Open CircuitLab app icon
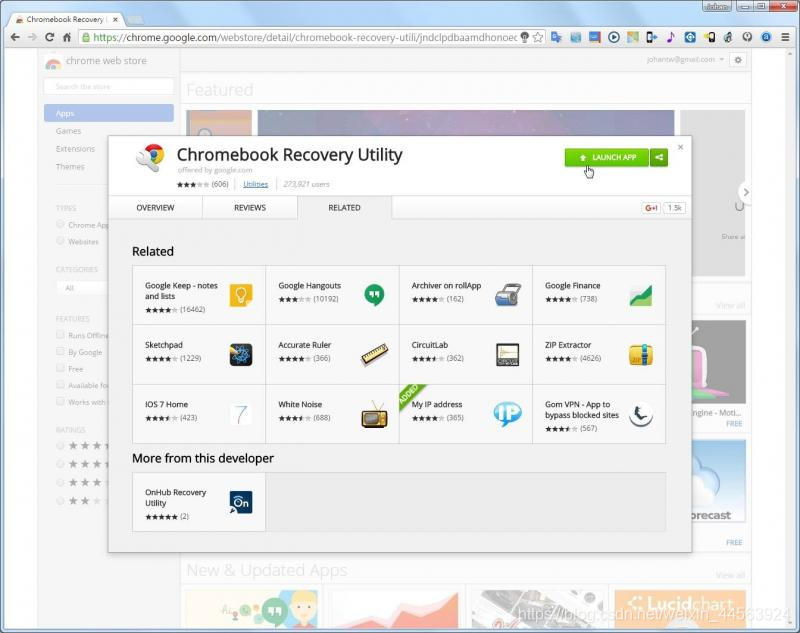Viewport: 800px width, 633px height. [x=508, y=355]
